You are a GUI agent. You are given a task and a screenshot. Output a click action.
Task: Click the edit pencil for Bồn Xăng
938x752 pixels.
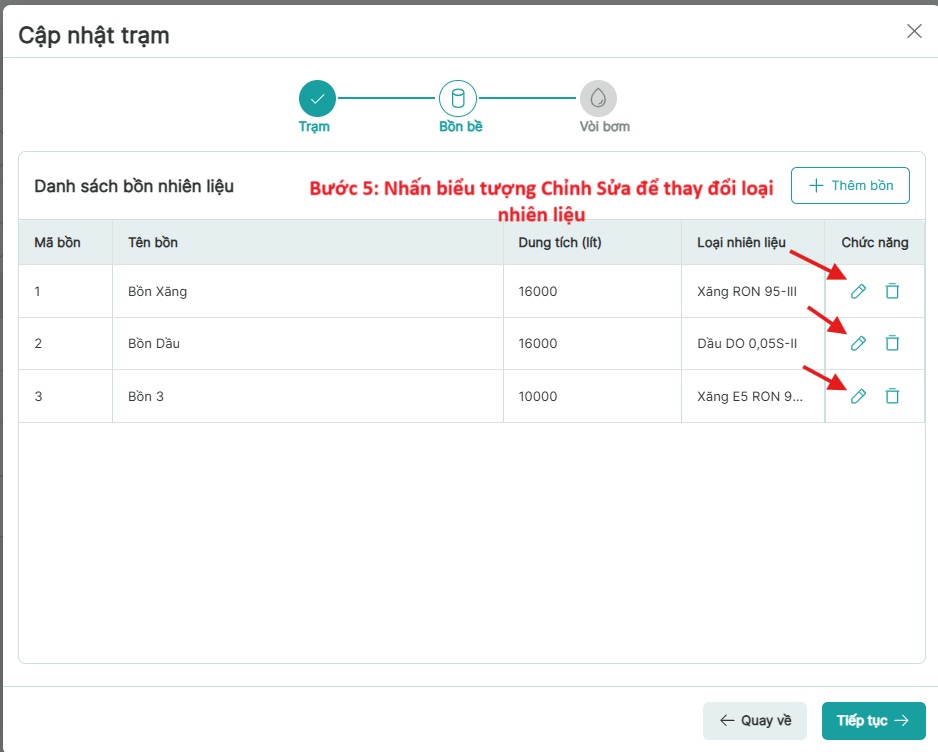[857, 291]
